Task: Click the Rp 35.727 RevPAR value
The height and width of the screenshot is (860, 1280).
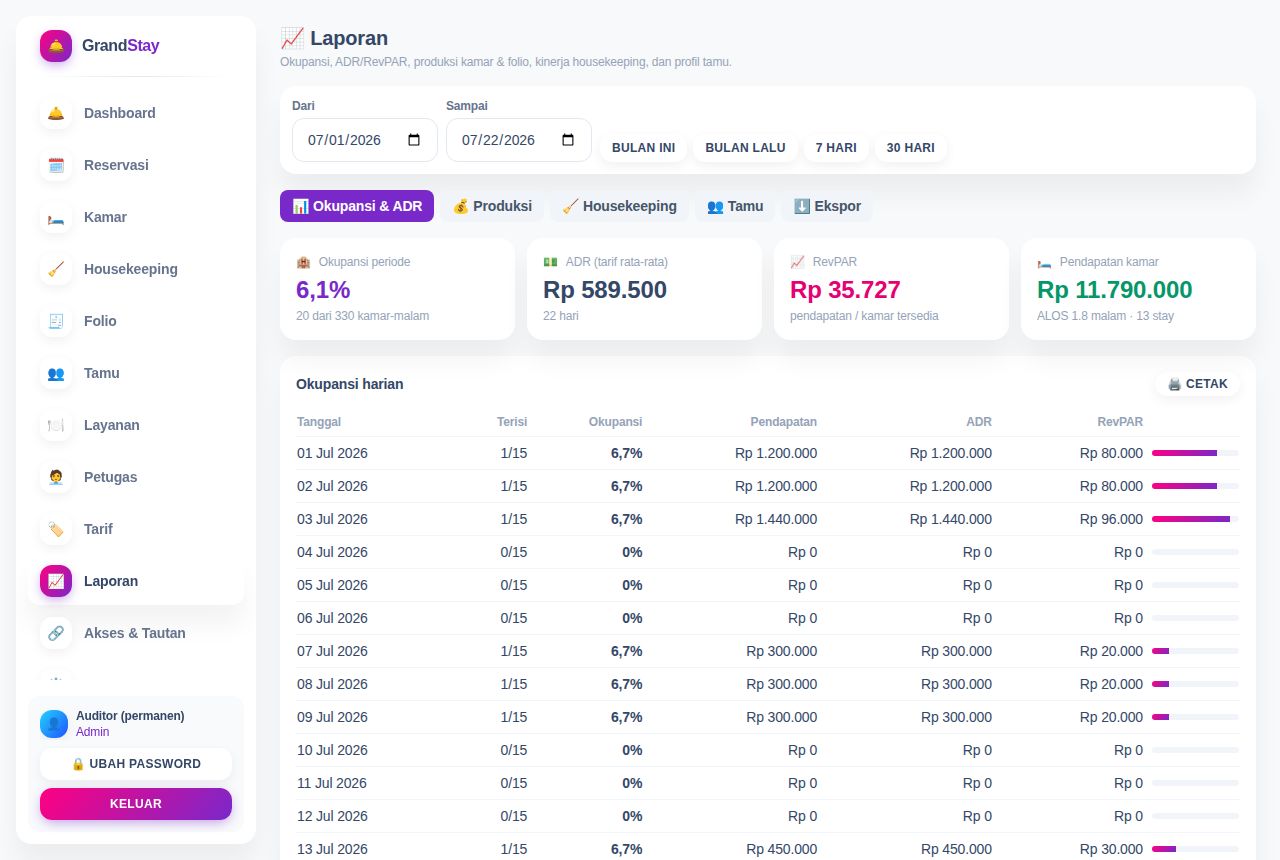Action: coord(845,290)
